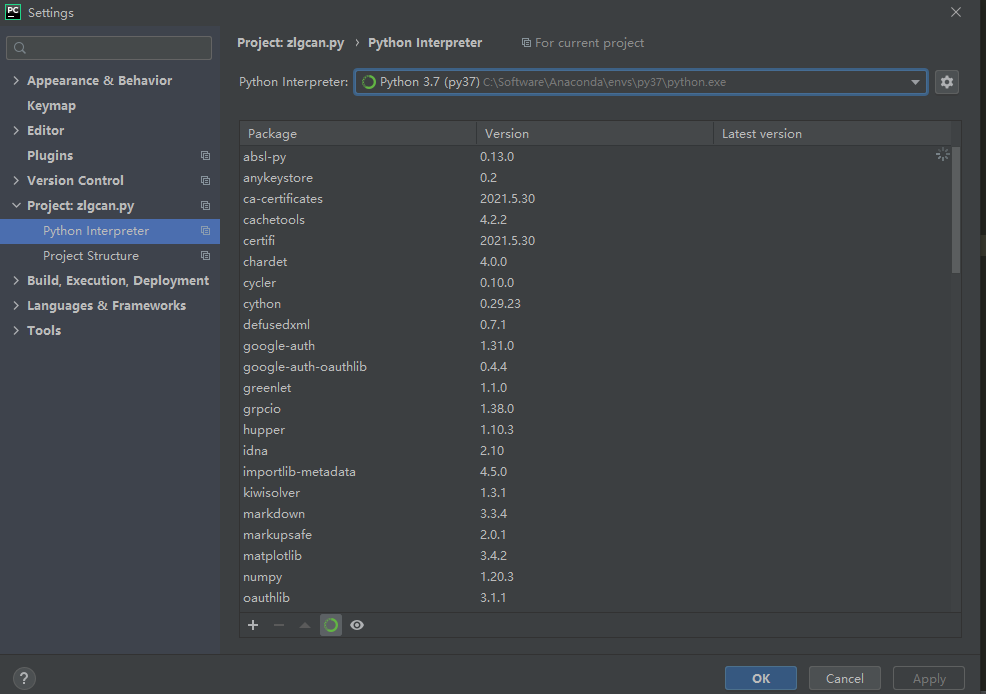Collapse the Project: zlgcan.py section
The image size is (986, 694).
16,206
